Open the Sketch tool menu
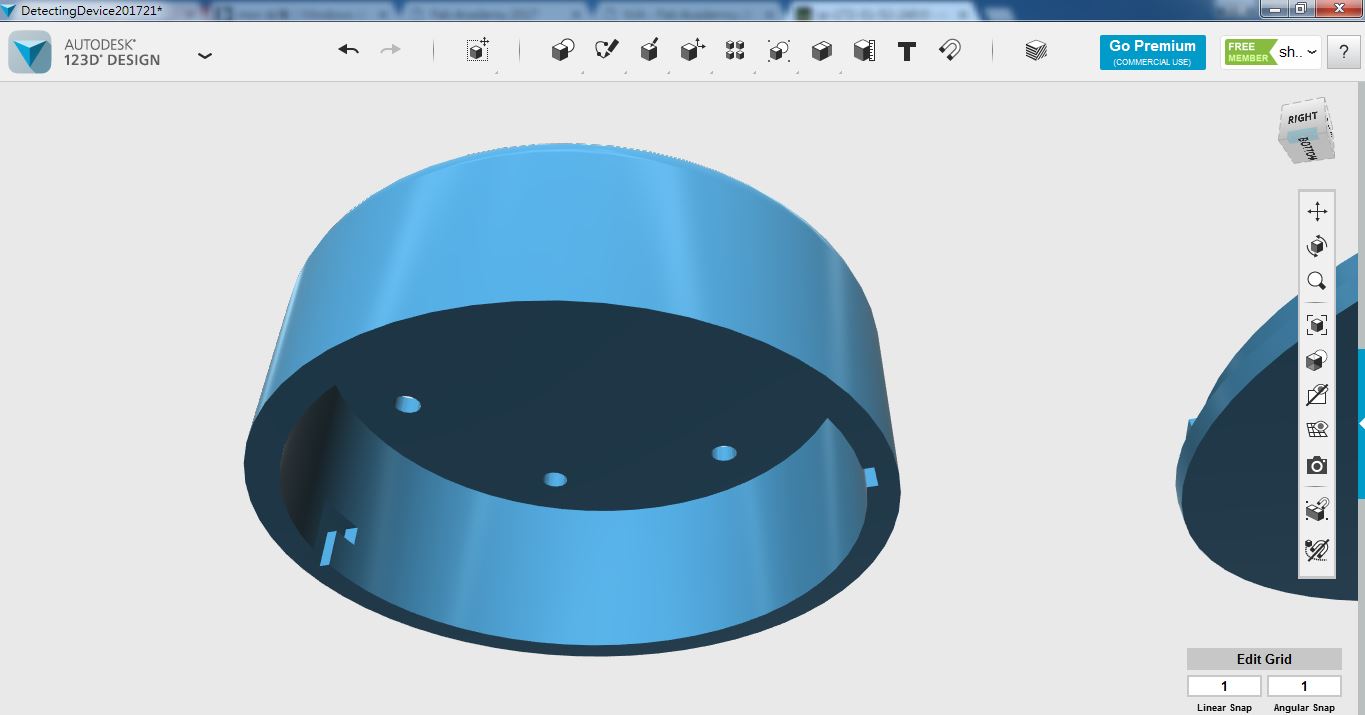The image size is (1365, 715). pos(607,50)
